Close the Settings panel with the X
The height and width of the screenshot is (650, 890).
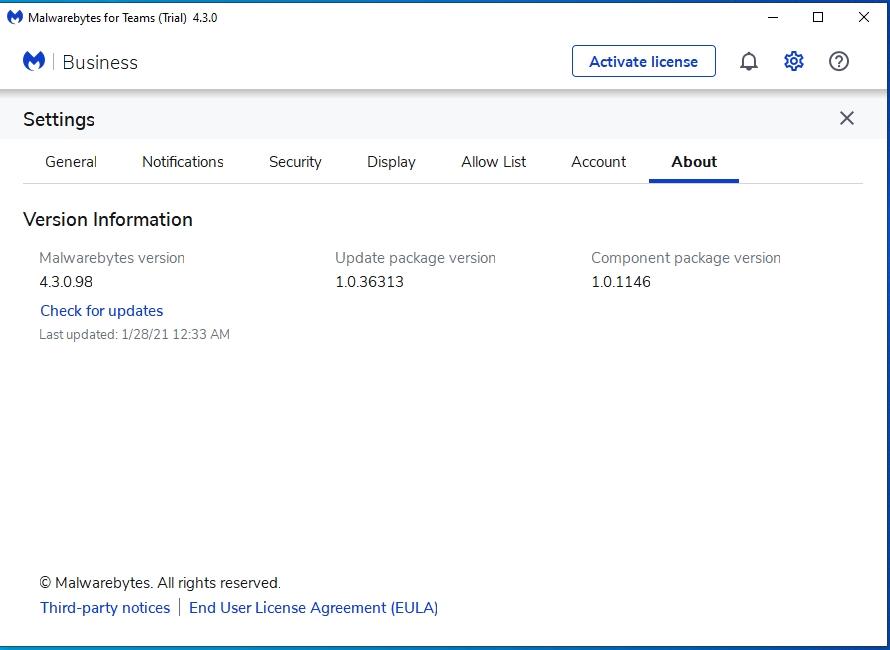tap(846, 118)
